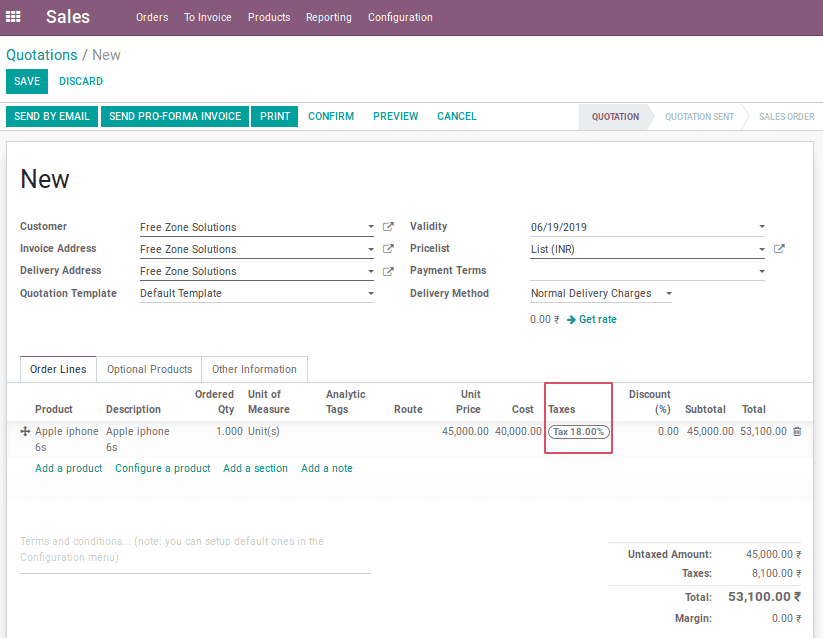Click the Apple iphone 6s description cell

click(x=138, y=439)
